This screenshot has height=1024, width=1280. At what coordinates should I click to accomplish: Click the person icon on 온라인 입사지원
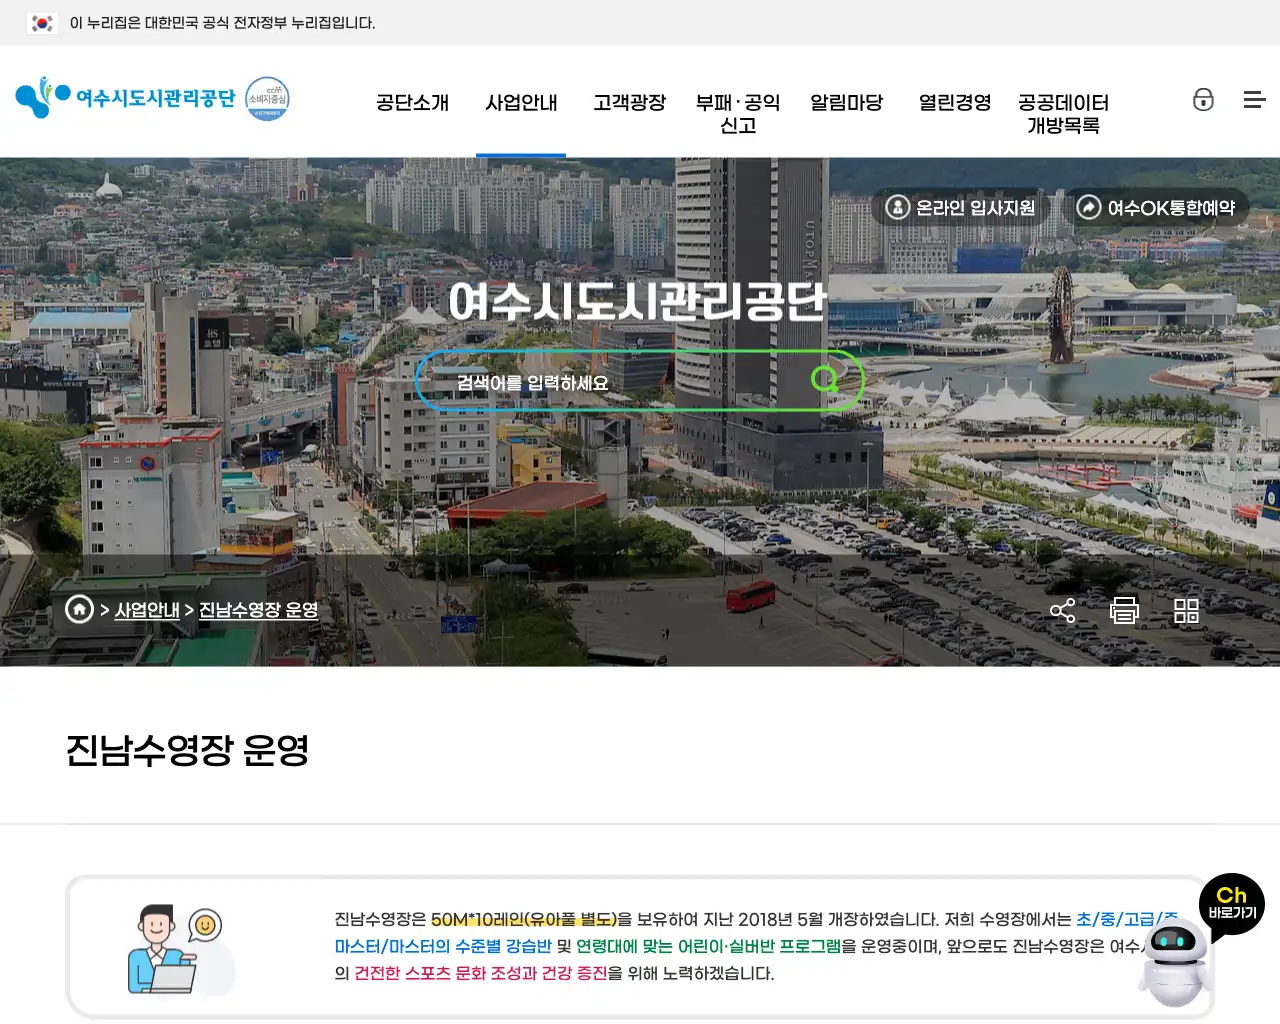[x=897, y=207]
